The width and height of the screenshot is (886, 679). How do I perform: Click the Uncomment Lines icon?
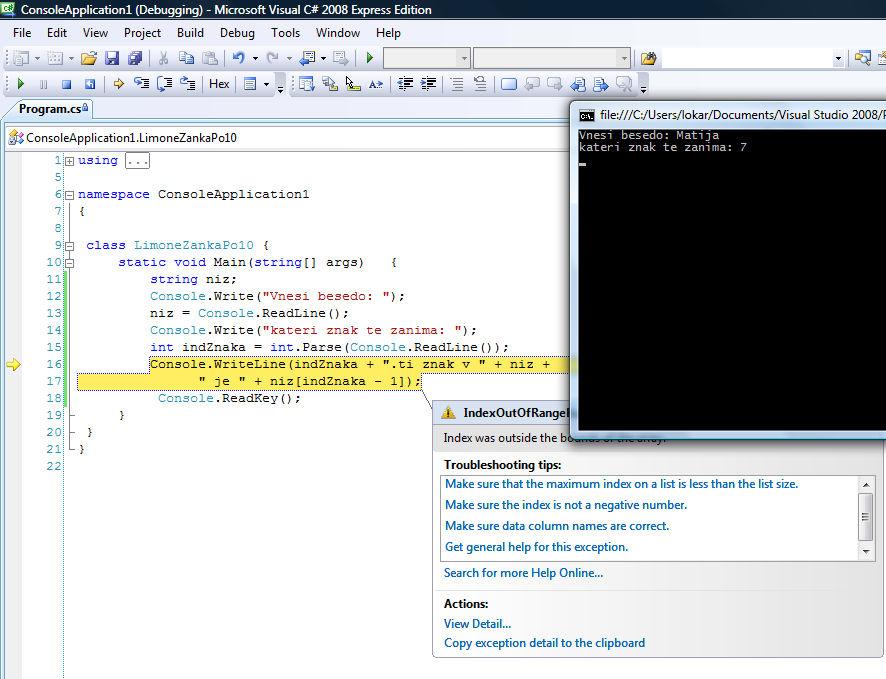pos(480,84)
